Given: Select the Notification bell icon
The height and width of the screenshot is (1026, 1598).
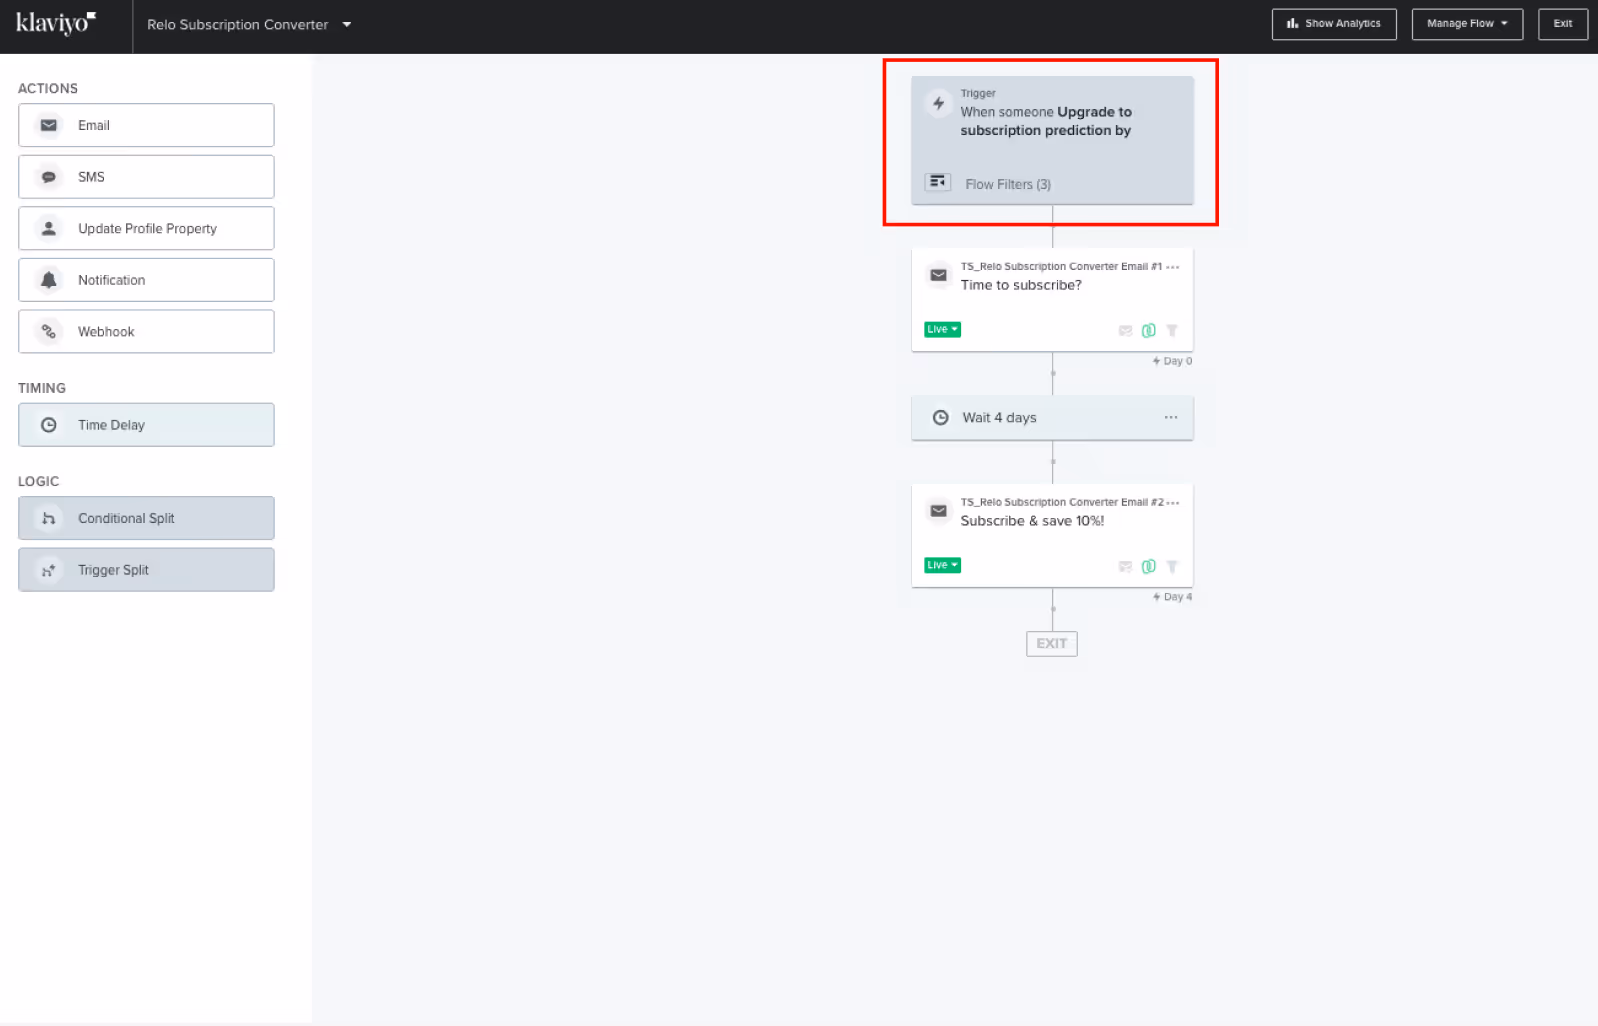Looking at the screenshot, I should click(x=48, y=280).
